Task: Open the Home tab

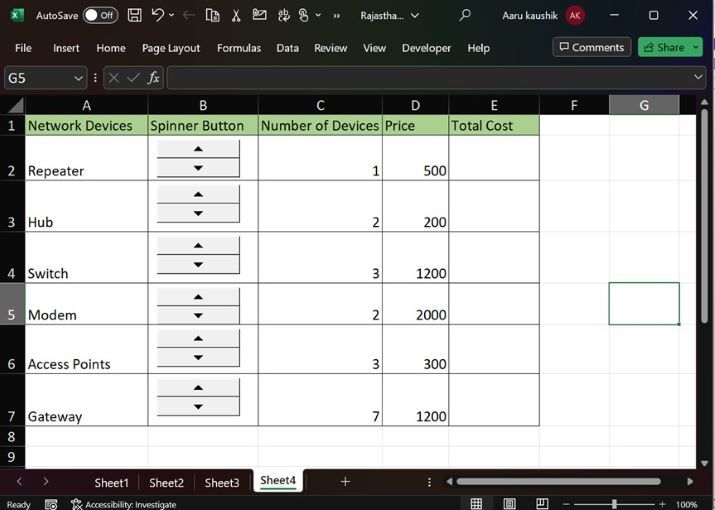Action: pos(111,48)
